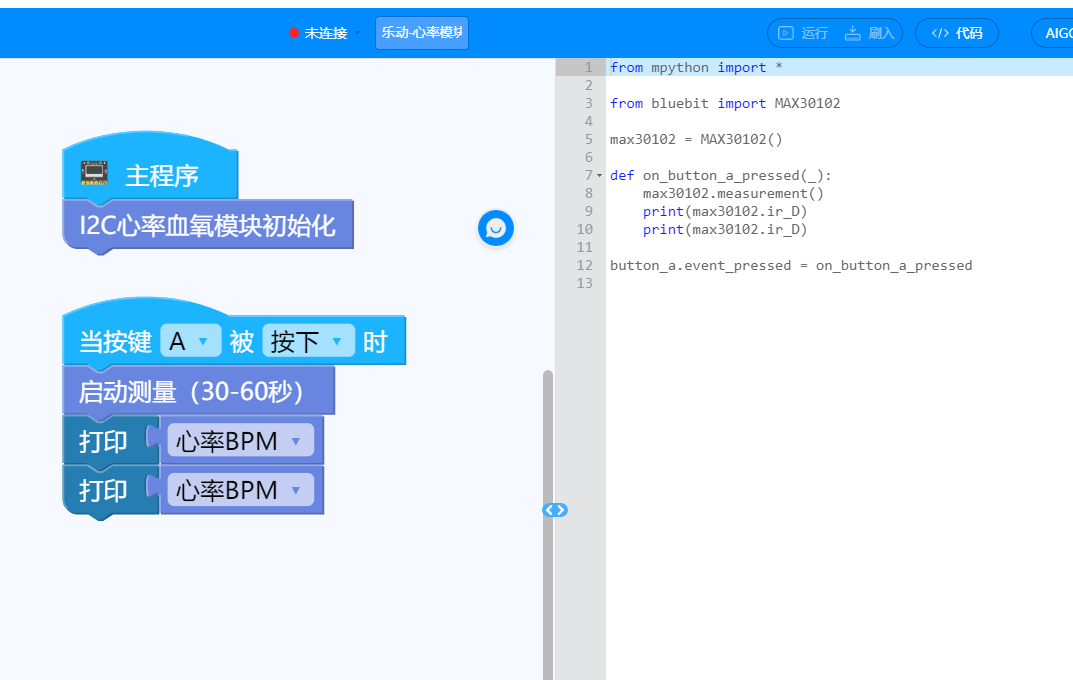This screenshot has height=680, width=1073.
Task: Open the button A selector dropdown
Action: [x=190, y=341]
